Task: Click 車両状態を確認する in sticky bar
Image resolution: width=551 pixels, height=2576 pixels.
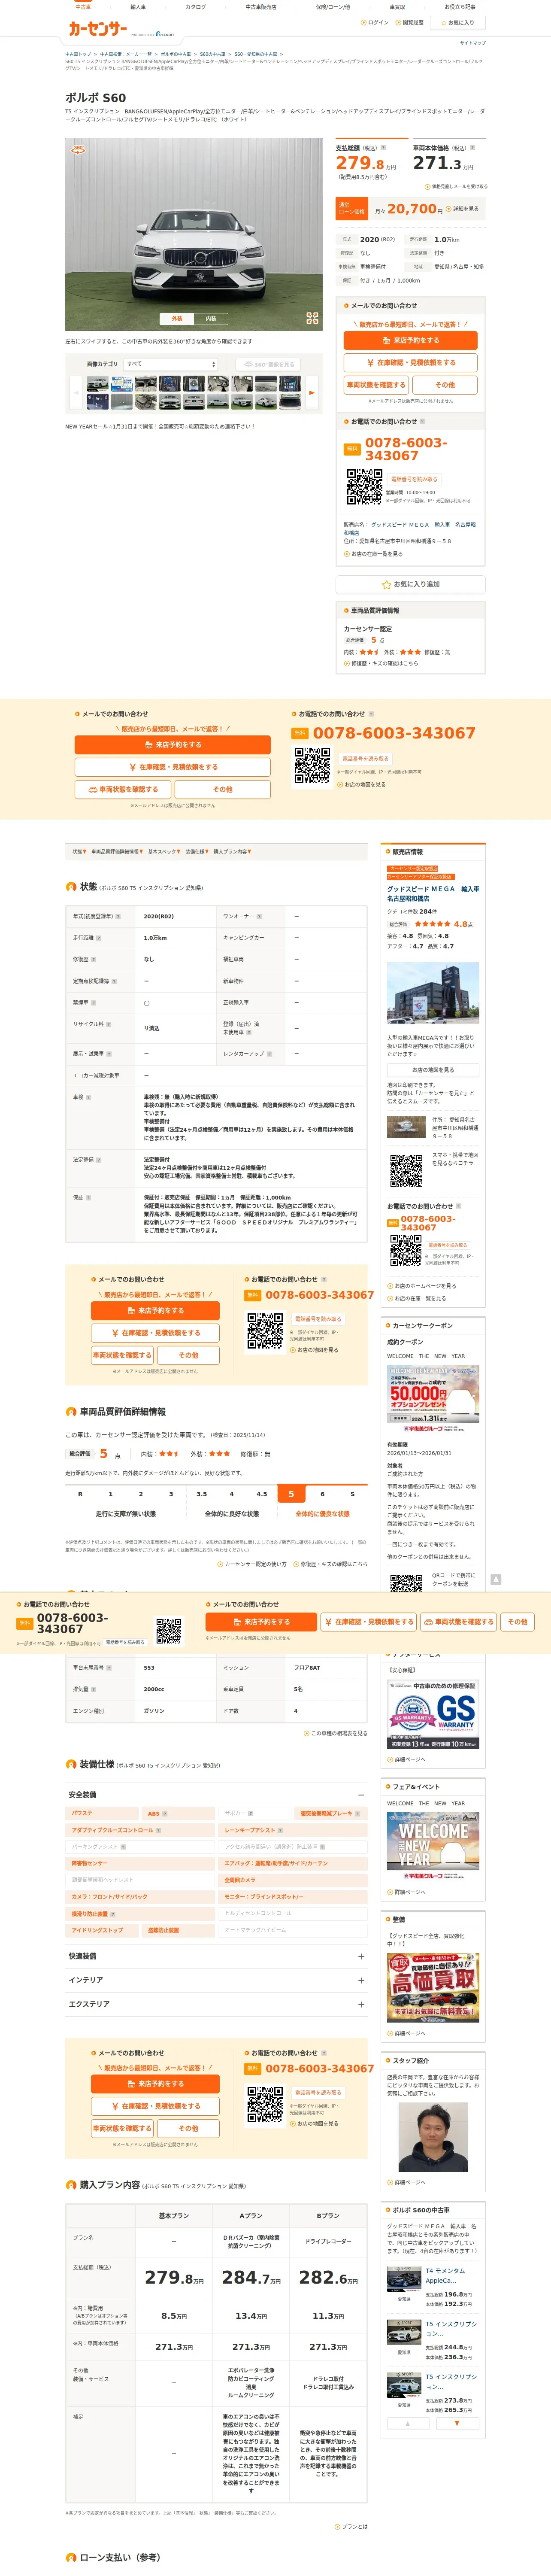Action: [459, 1622]
